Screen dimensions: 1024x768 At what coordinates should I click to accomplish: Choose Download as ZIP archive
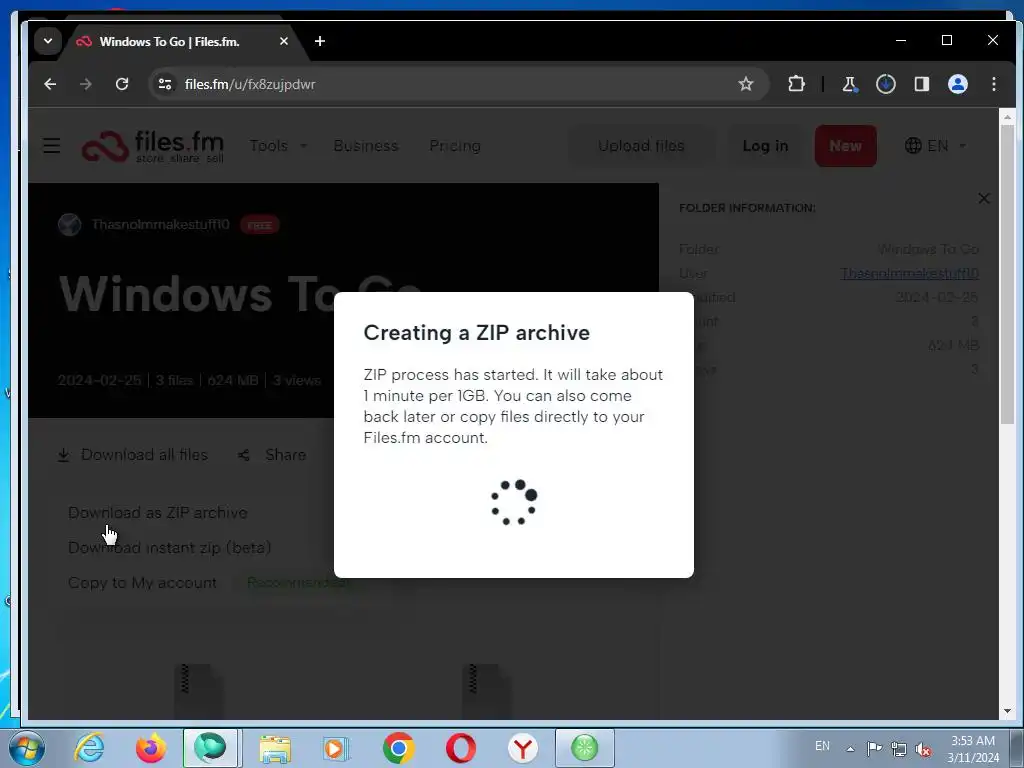coord(158,513)
